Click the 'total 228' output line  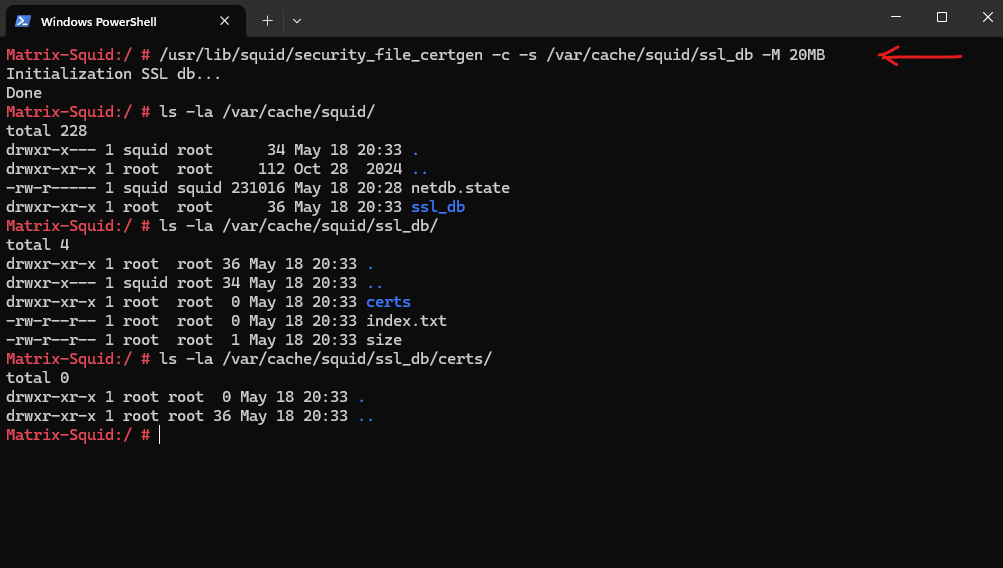[46, 130]
